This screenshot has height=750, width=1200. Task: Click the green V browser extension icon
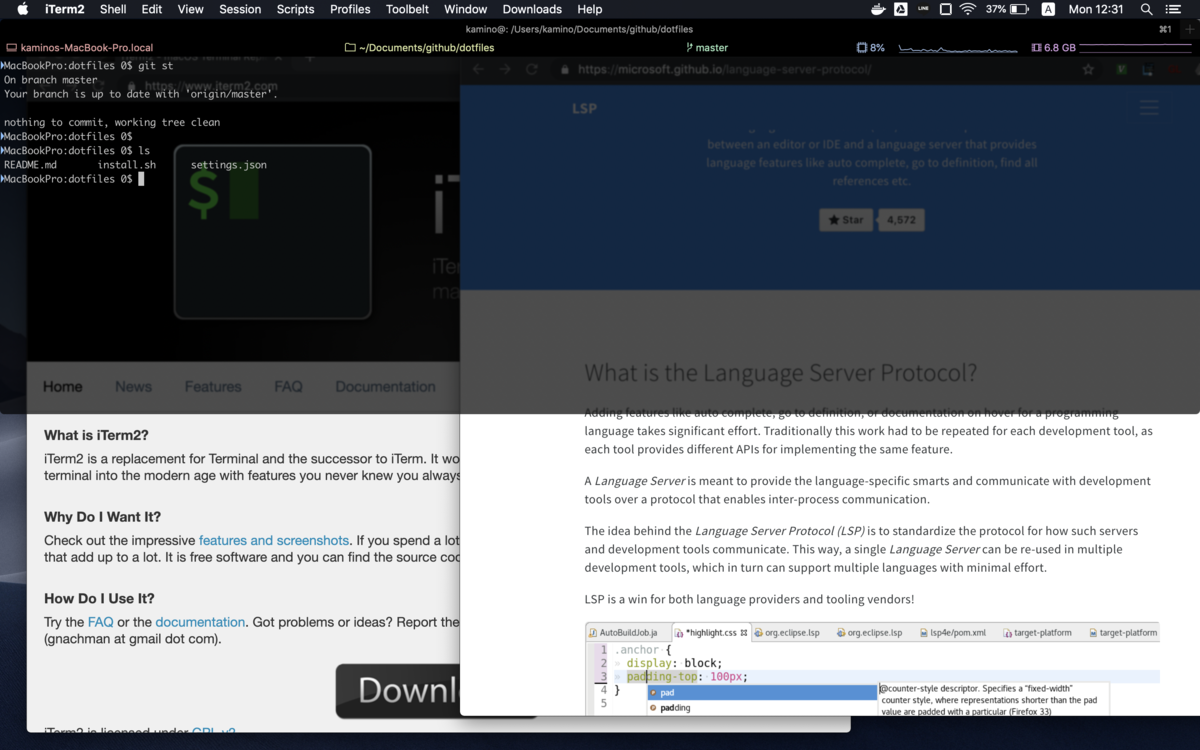(1122, 69)
